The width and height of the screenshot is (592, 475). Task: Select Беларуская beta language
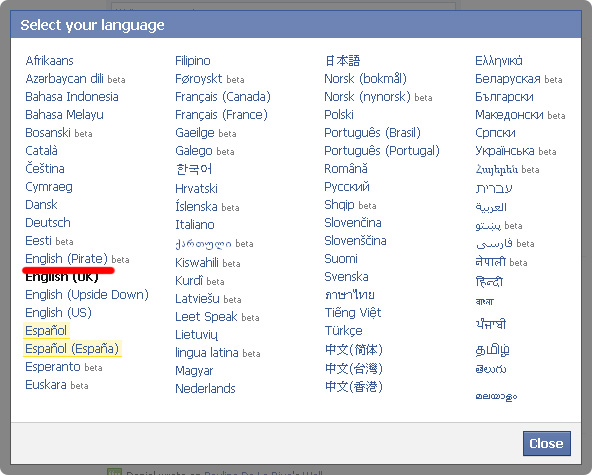pyautogui.click(x=508, y=79)
